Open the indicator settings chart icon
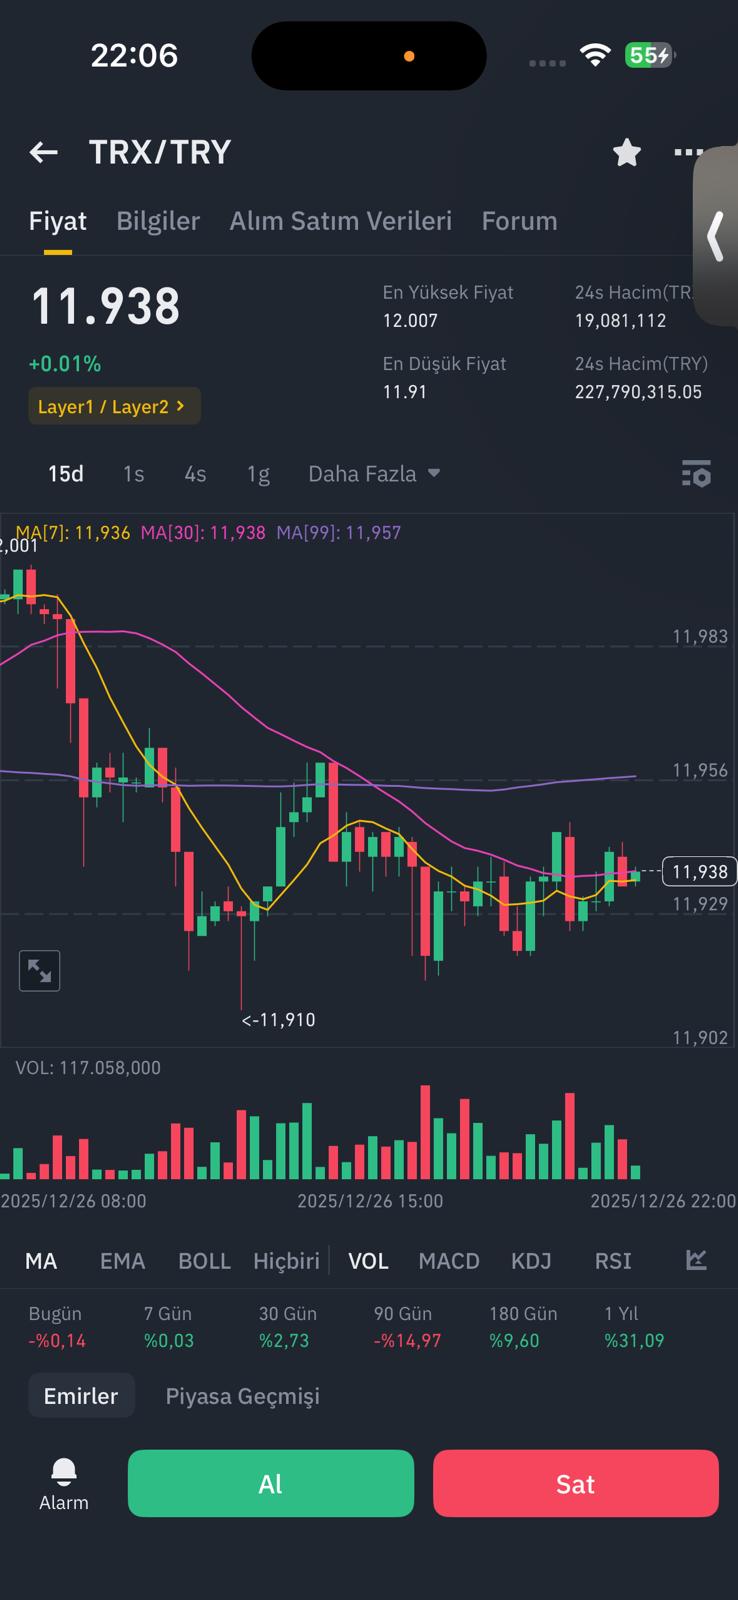The image size is (738, 1600). [697, 1260]
